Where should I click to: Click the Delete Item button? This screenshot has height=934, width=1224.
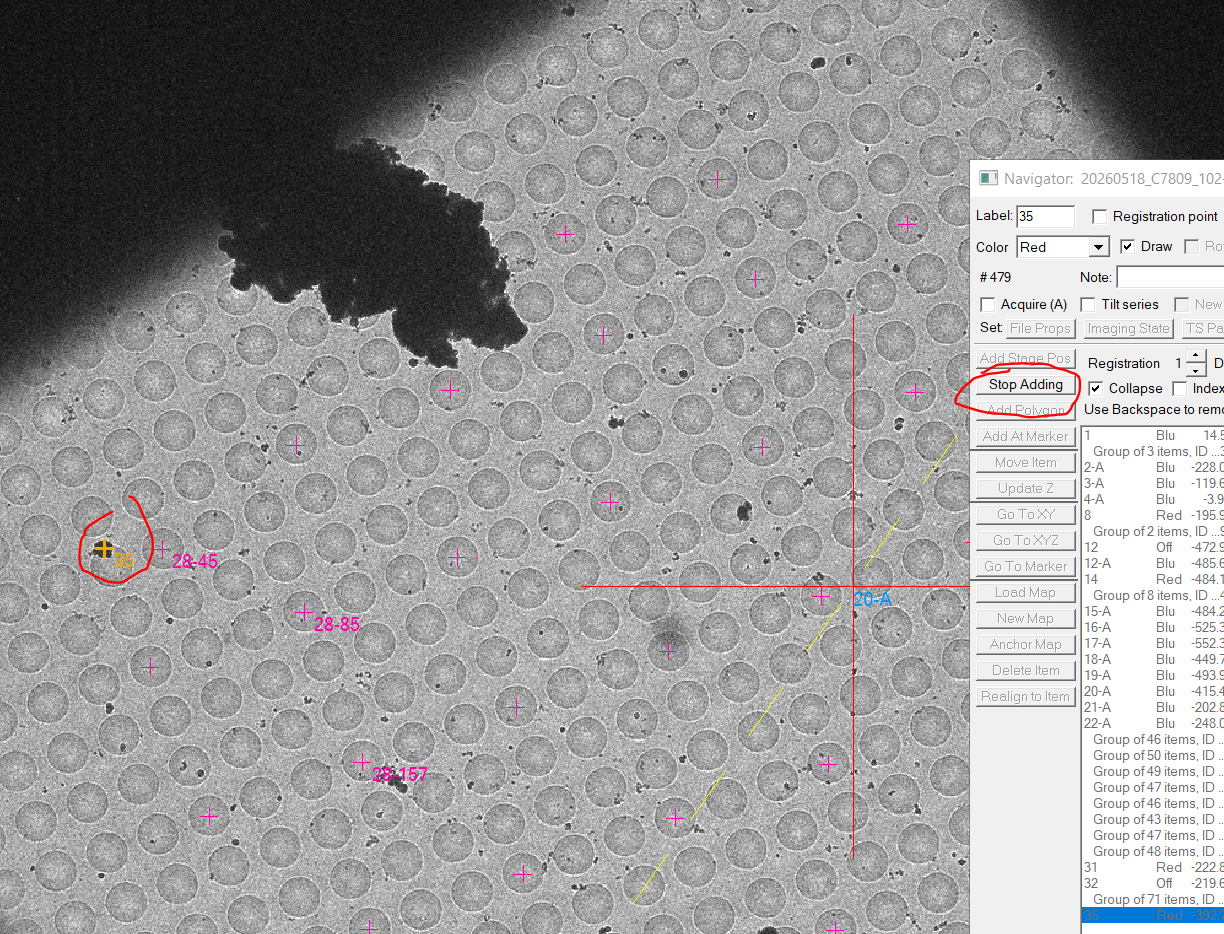[1025, 670]
